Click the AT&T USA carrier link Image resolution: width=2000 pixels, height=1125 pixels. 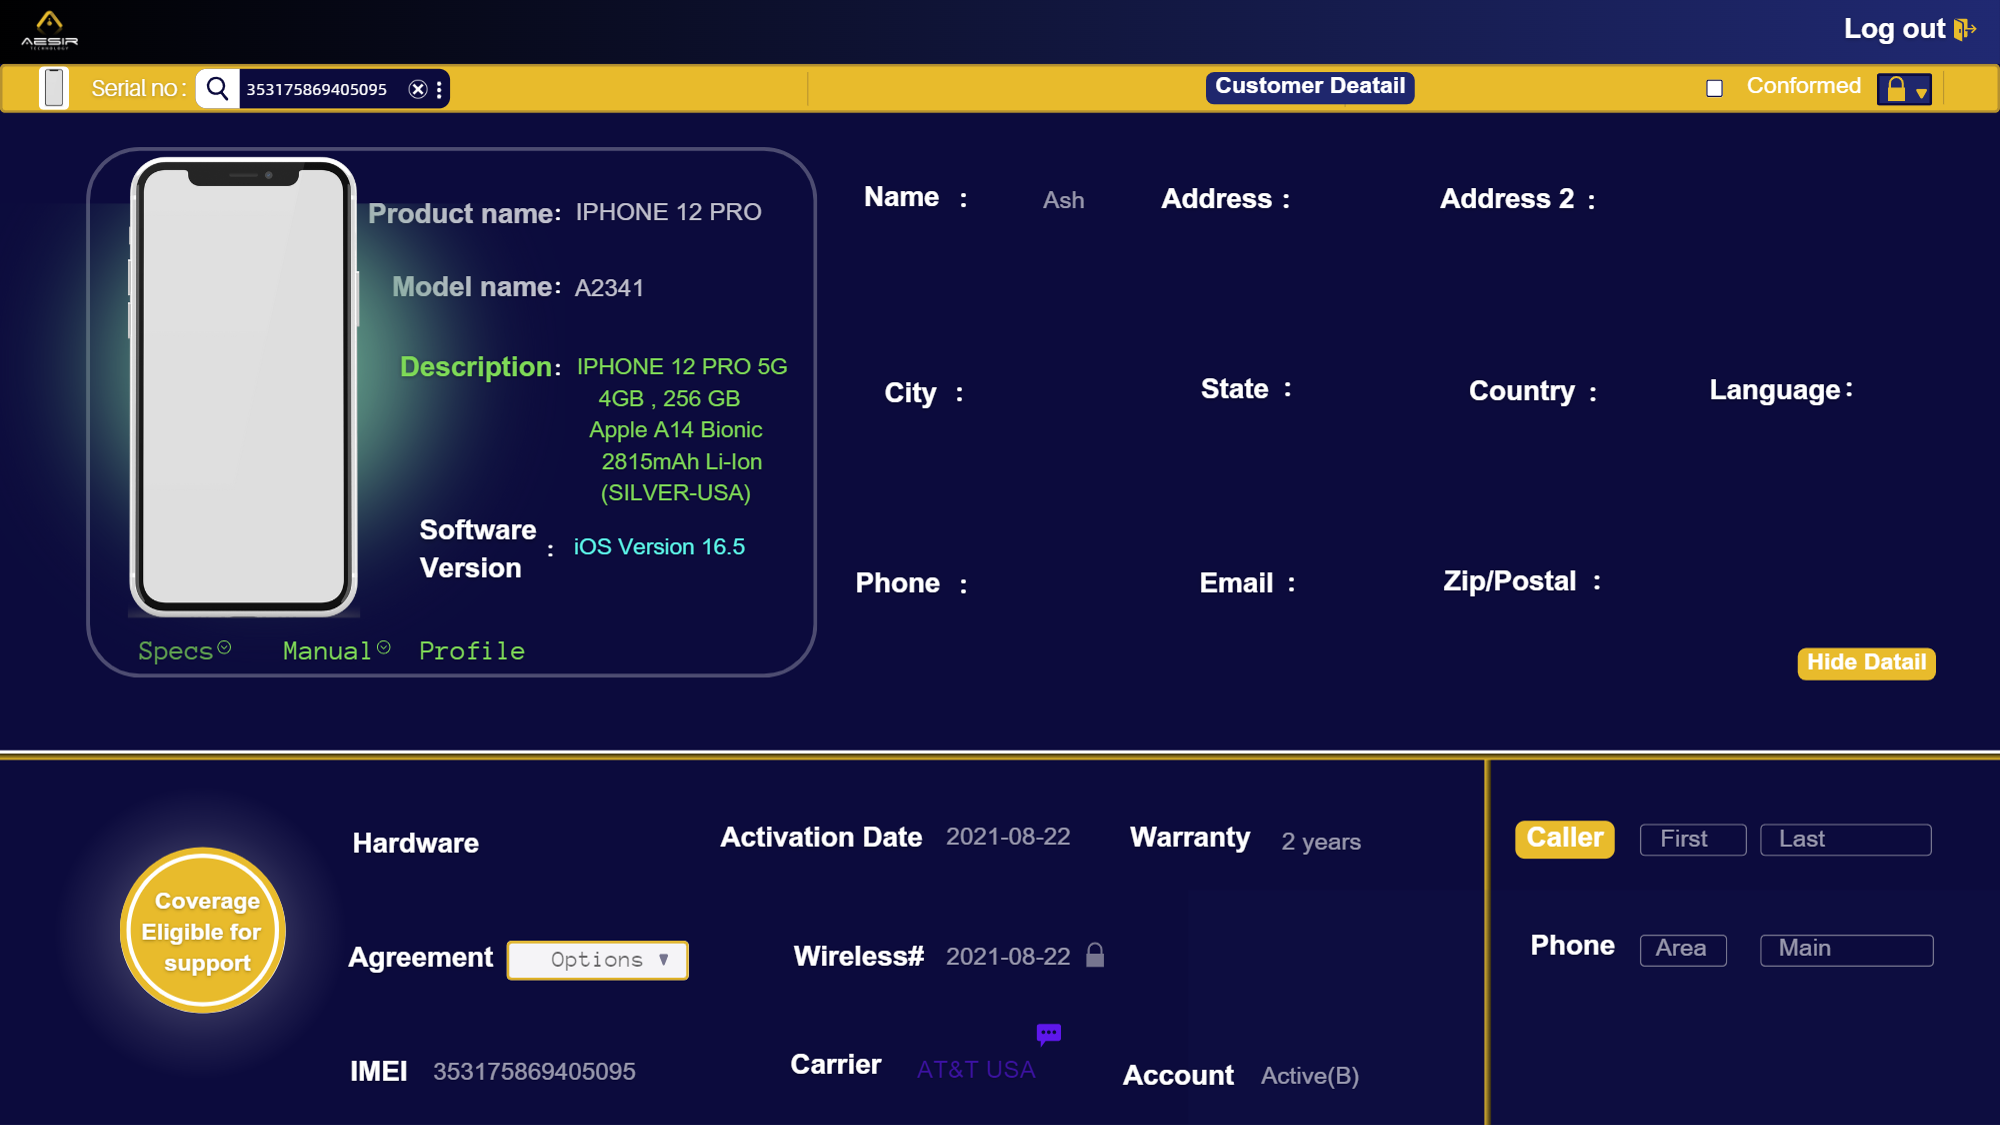(976, 1070)
